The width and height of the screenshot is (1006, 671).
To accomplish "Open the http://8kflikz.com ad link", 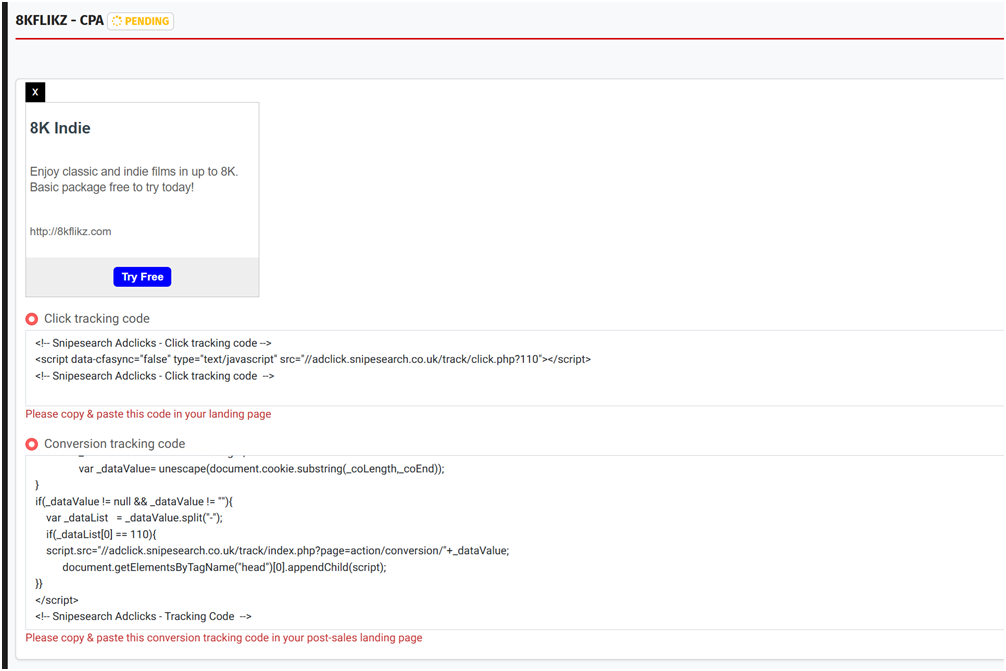I will coord(71,231).
